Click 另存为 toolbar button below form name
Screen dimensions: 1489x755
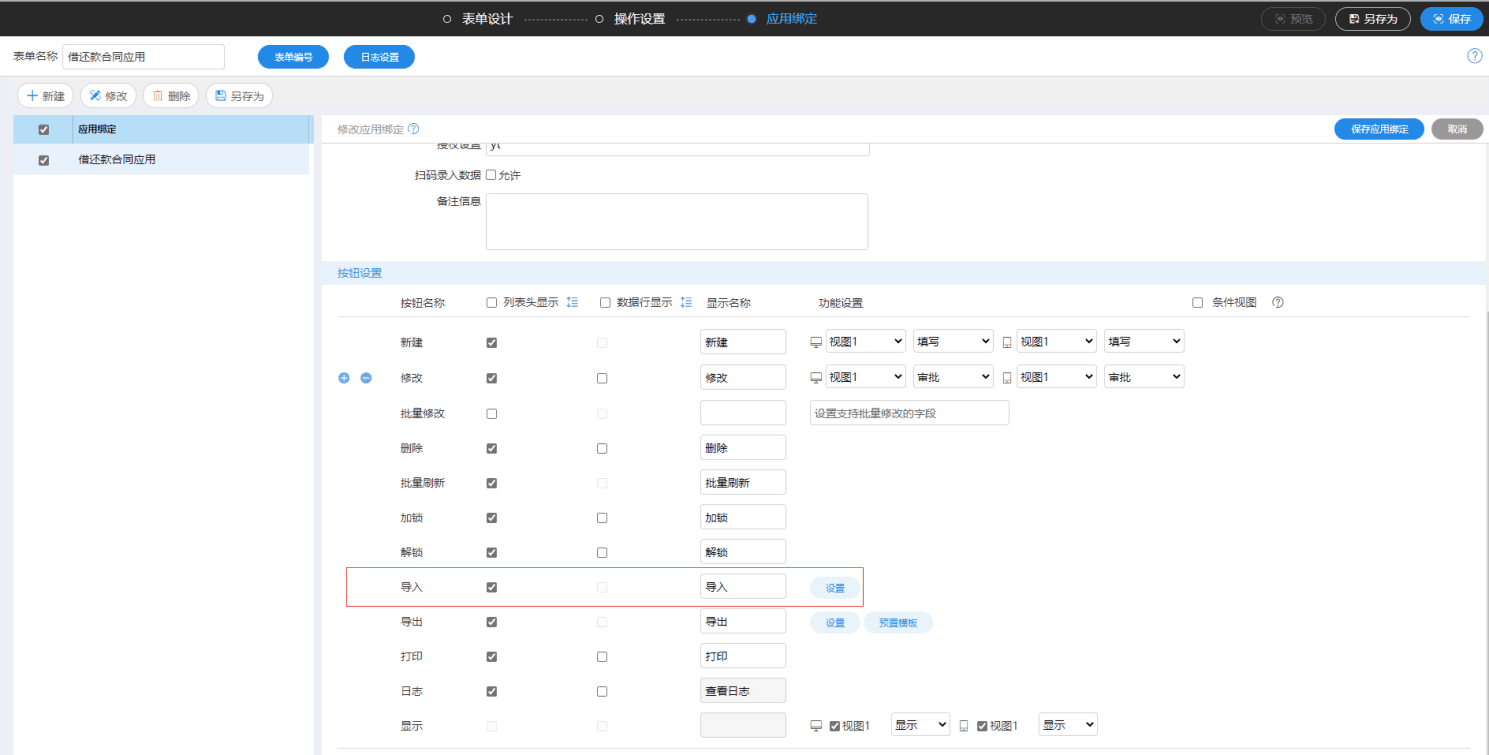tap(240, 96)
